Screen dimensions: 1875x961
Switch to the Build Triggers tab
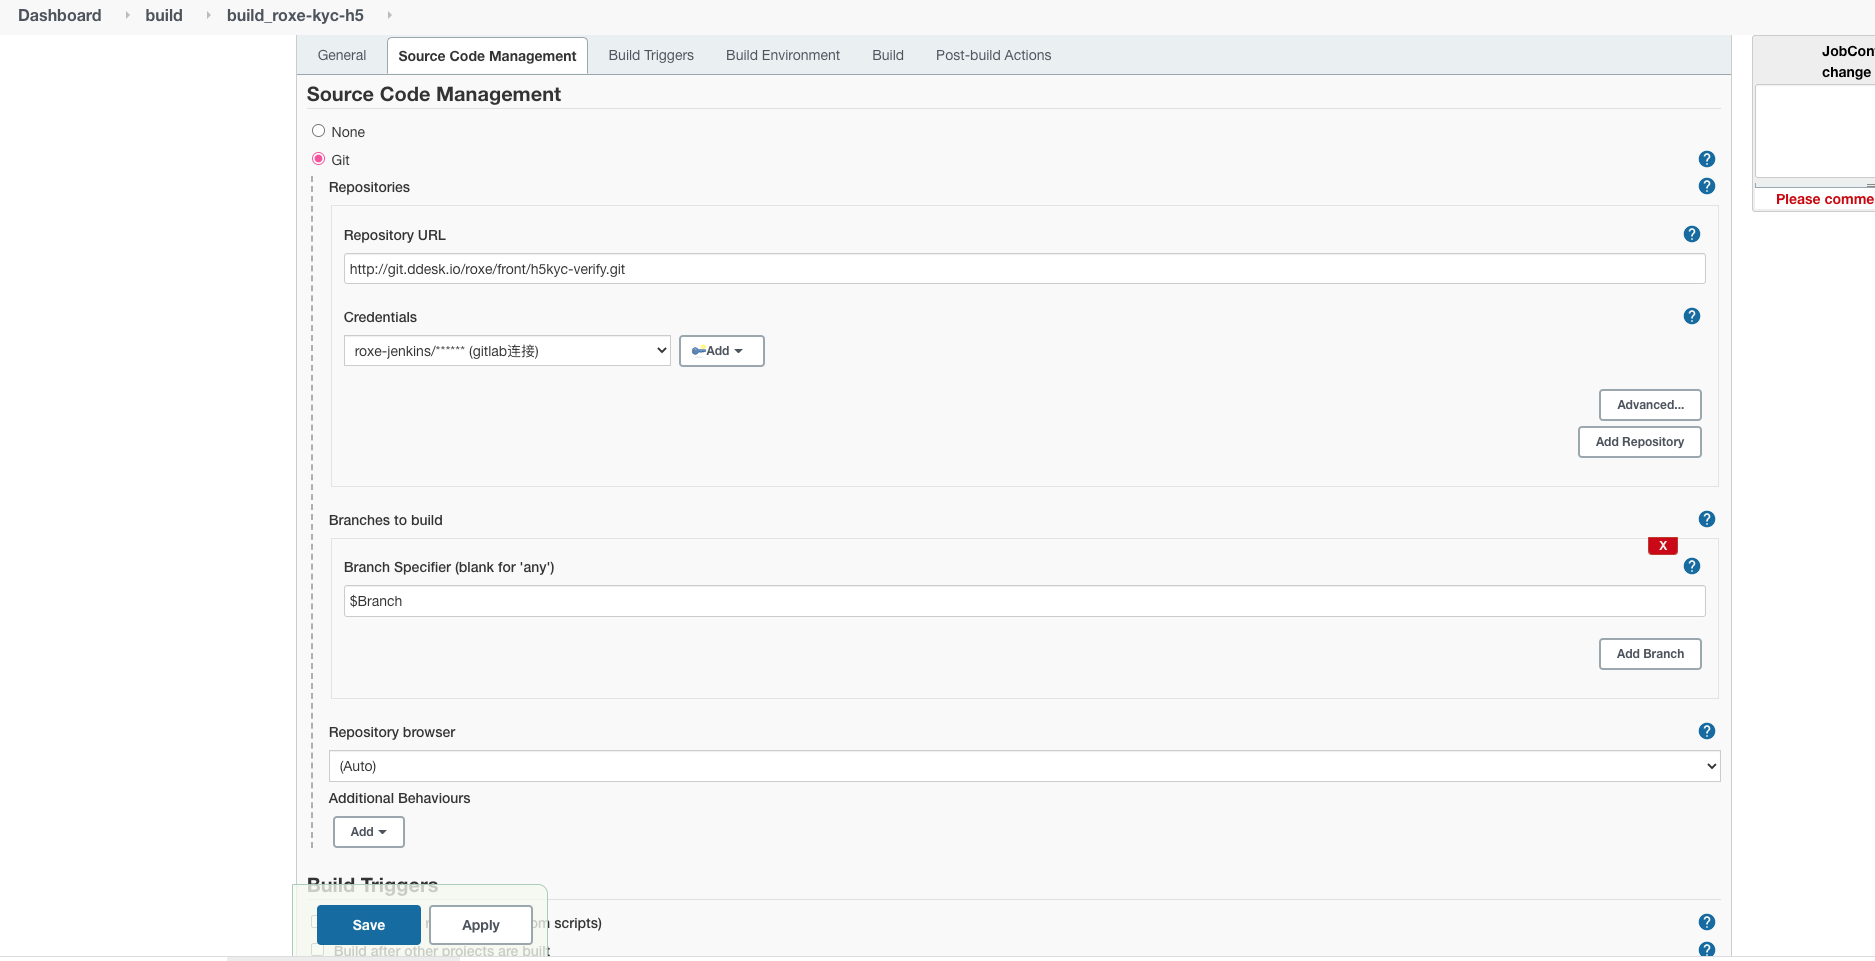click(651, 55)
